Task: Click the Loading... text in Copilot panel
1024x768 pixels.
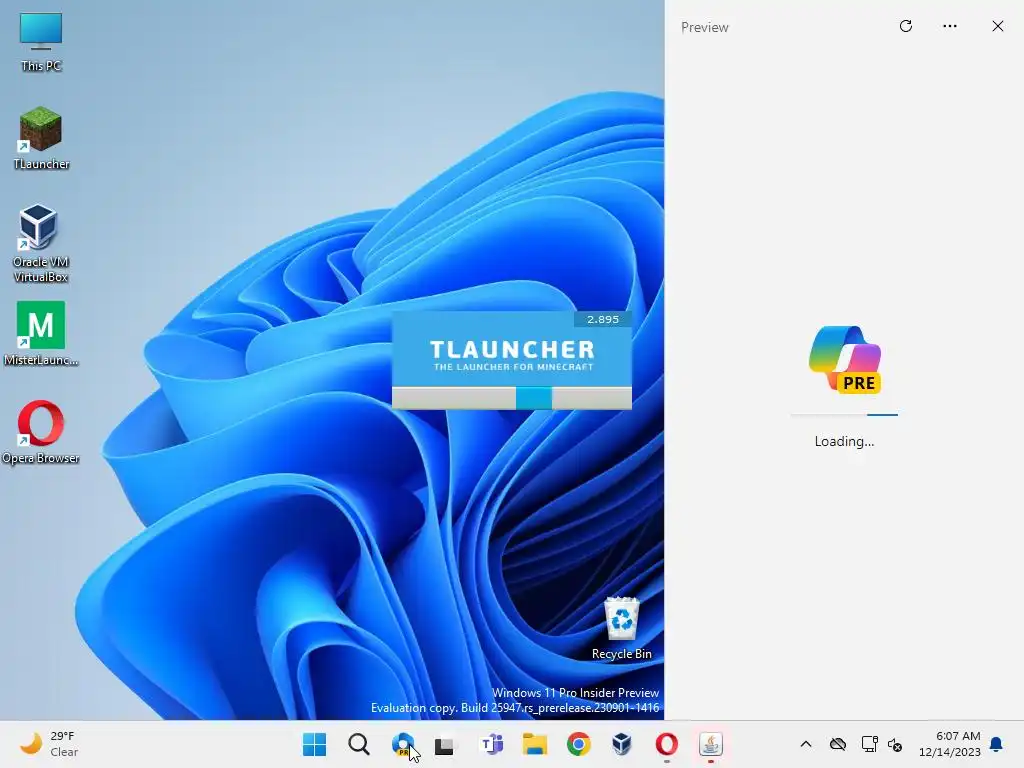Action: tap(844, 441)
